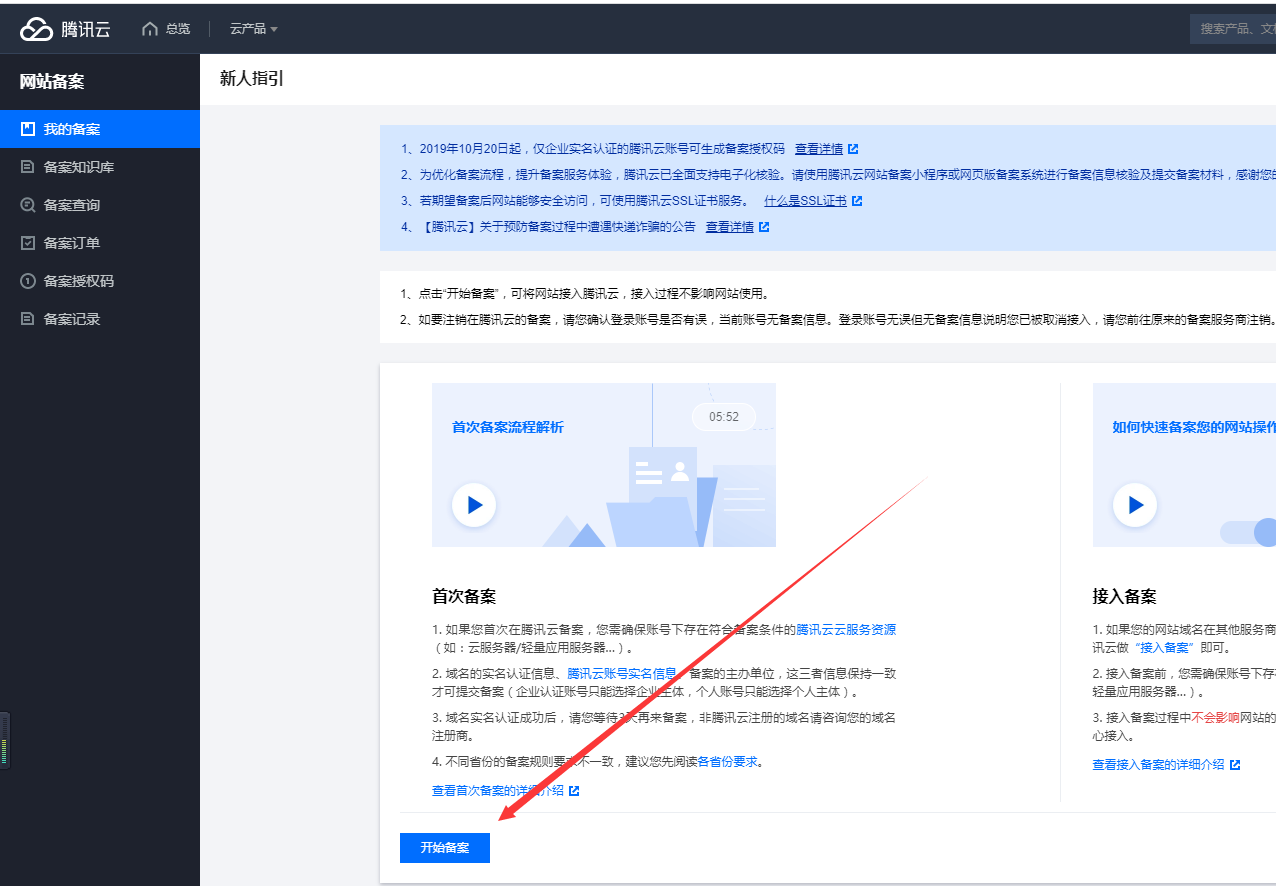
Task: Click external-link icon beside 什么是SSL证书
Action: pos(857,201)
